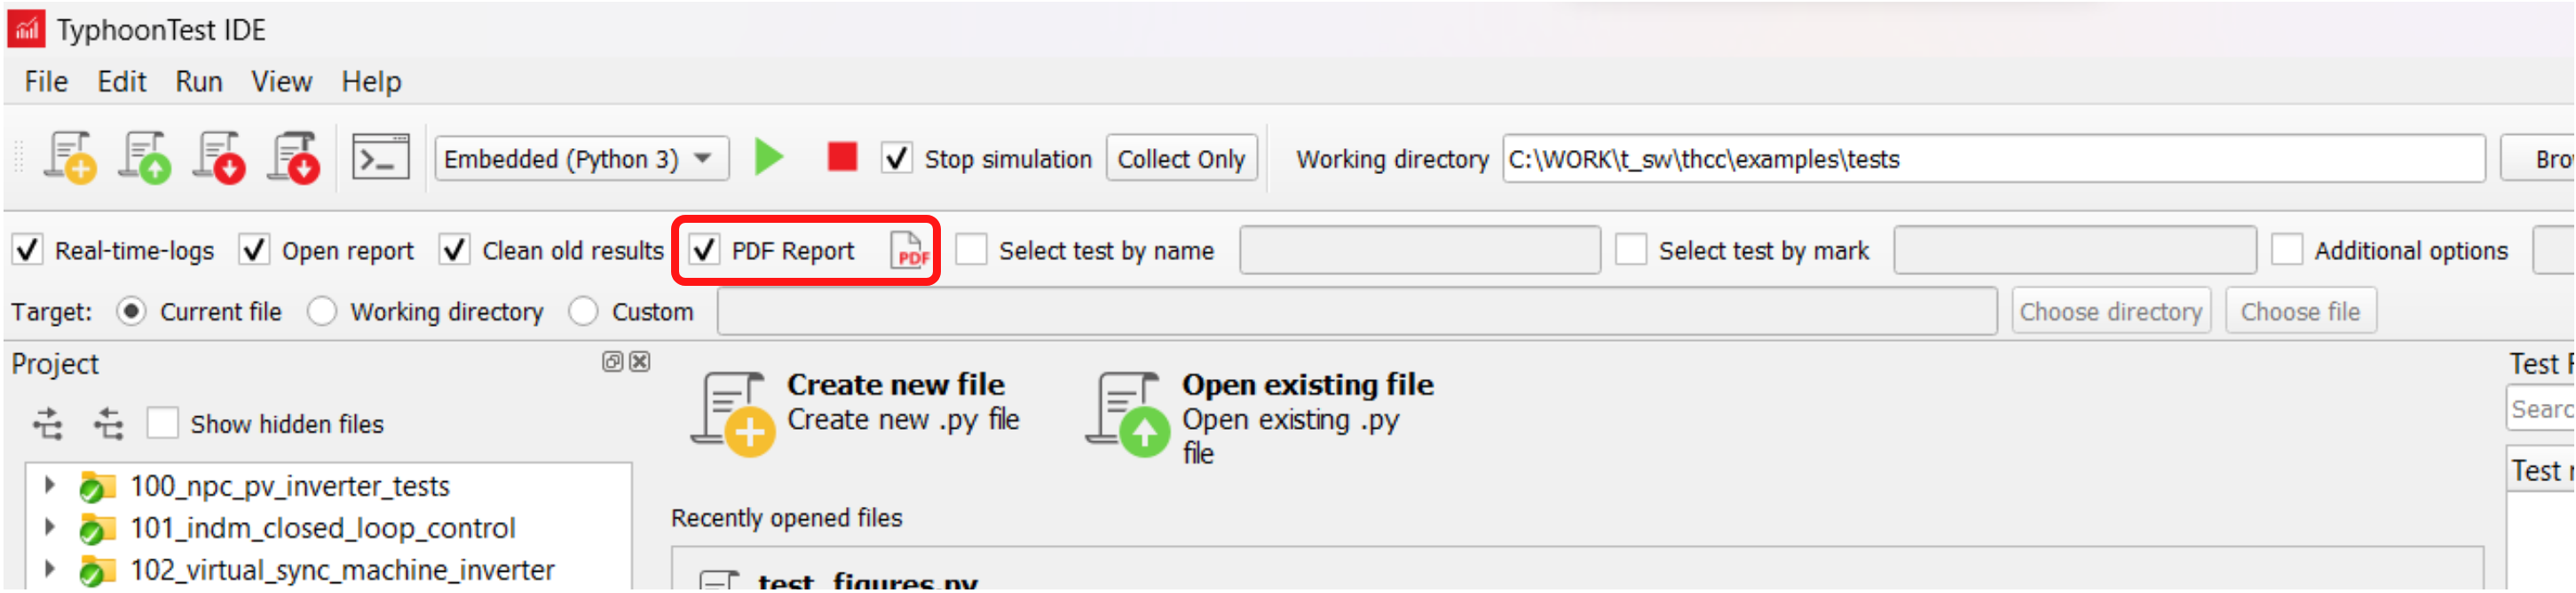
Task: Click the save all files icon
Action: (x=293, y=158)
